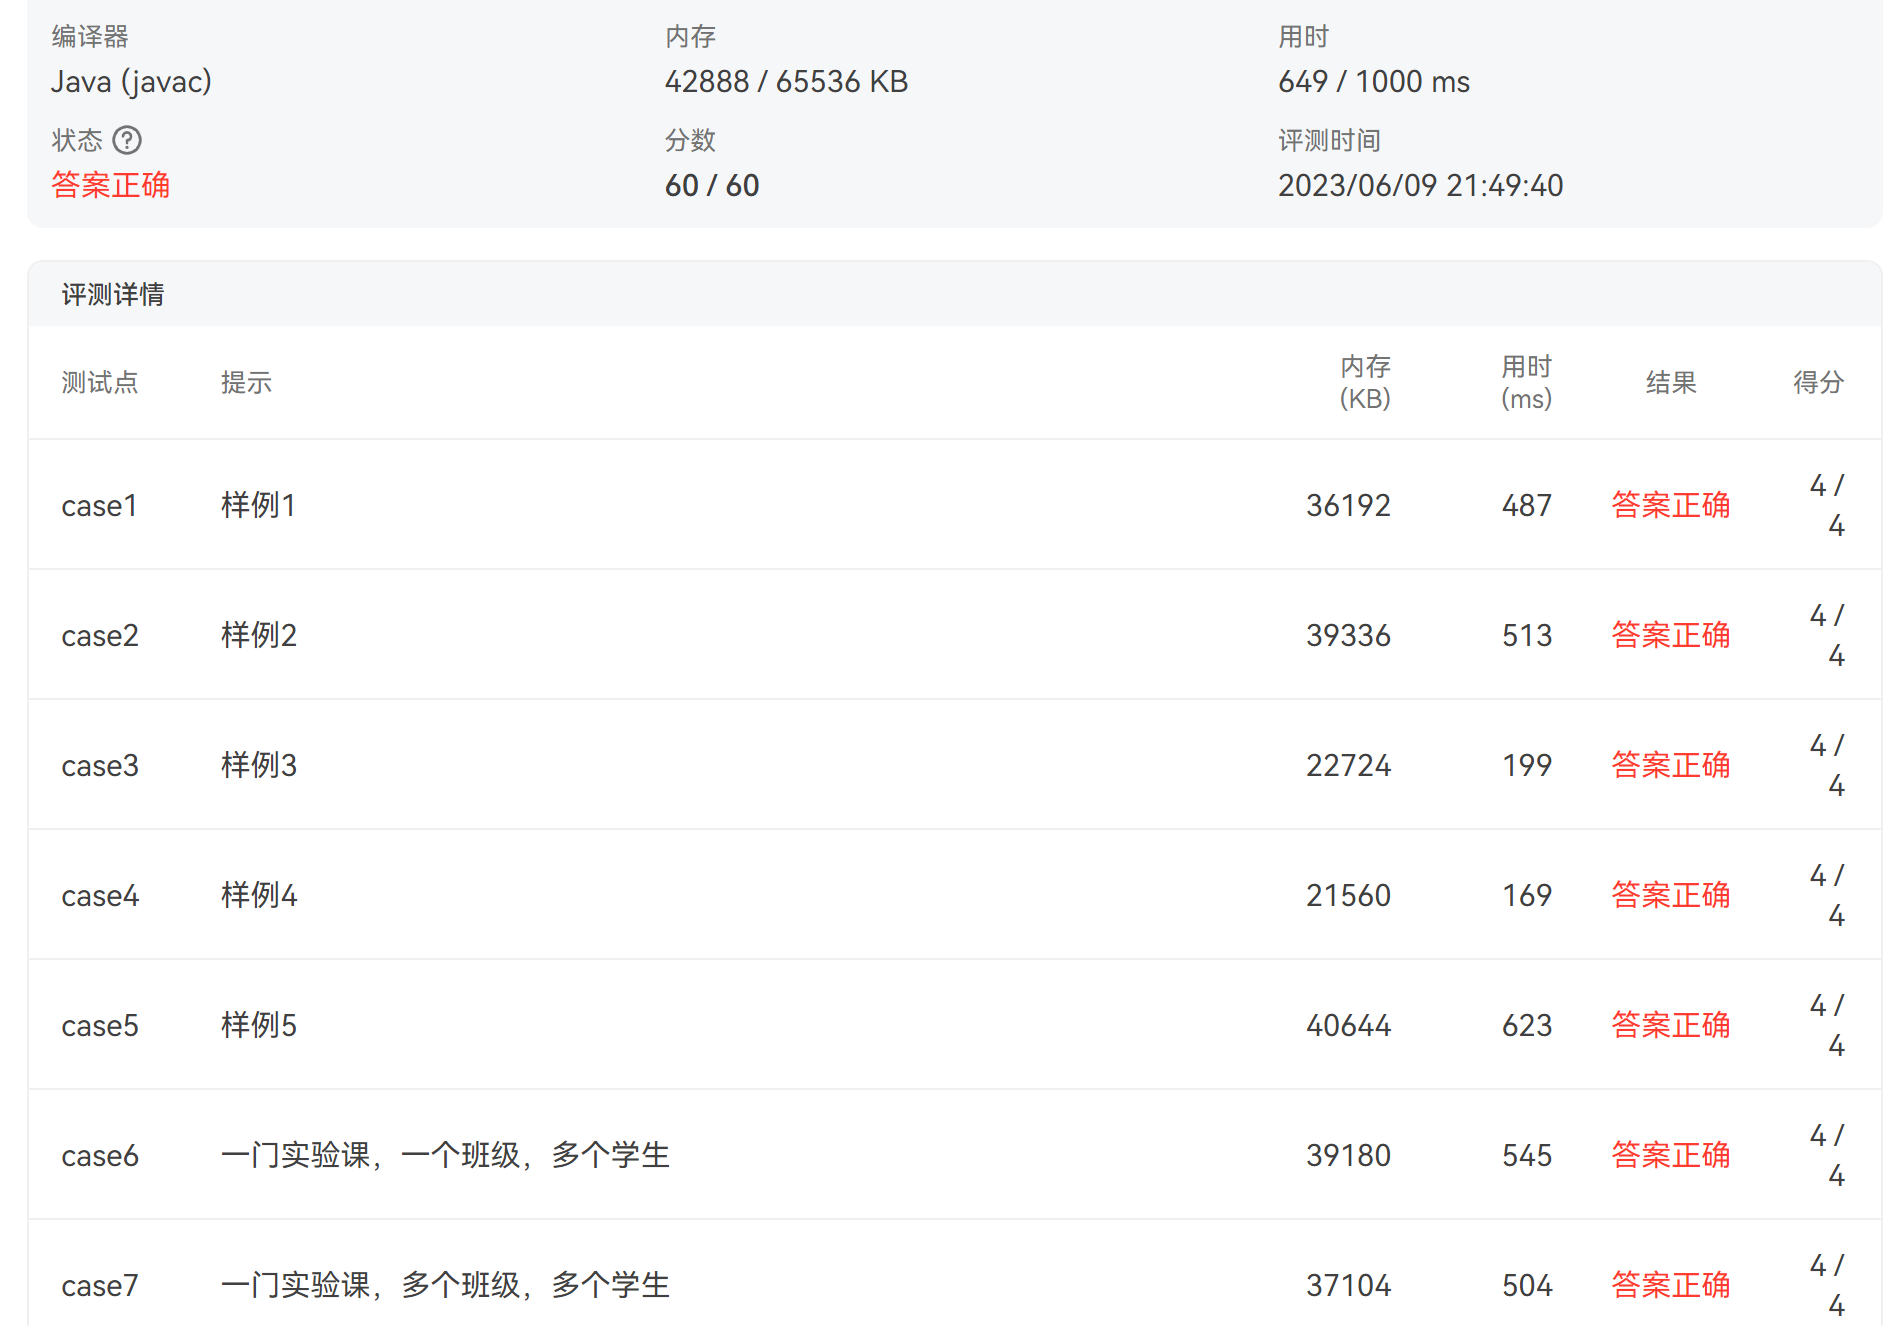Click case2 test point label
This screenshot has height=1326, width=1889.
click(x=99, y=636)
